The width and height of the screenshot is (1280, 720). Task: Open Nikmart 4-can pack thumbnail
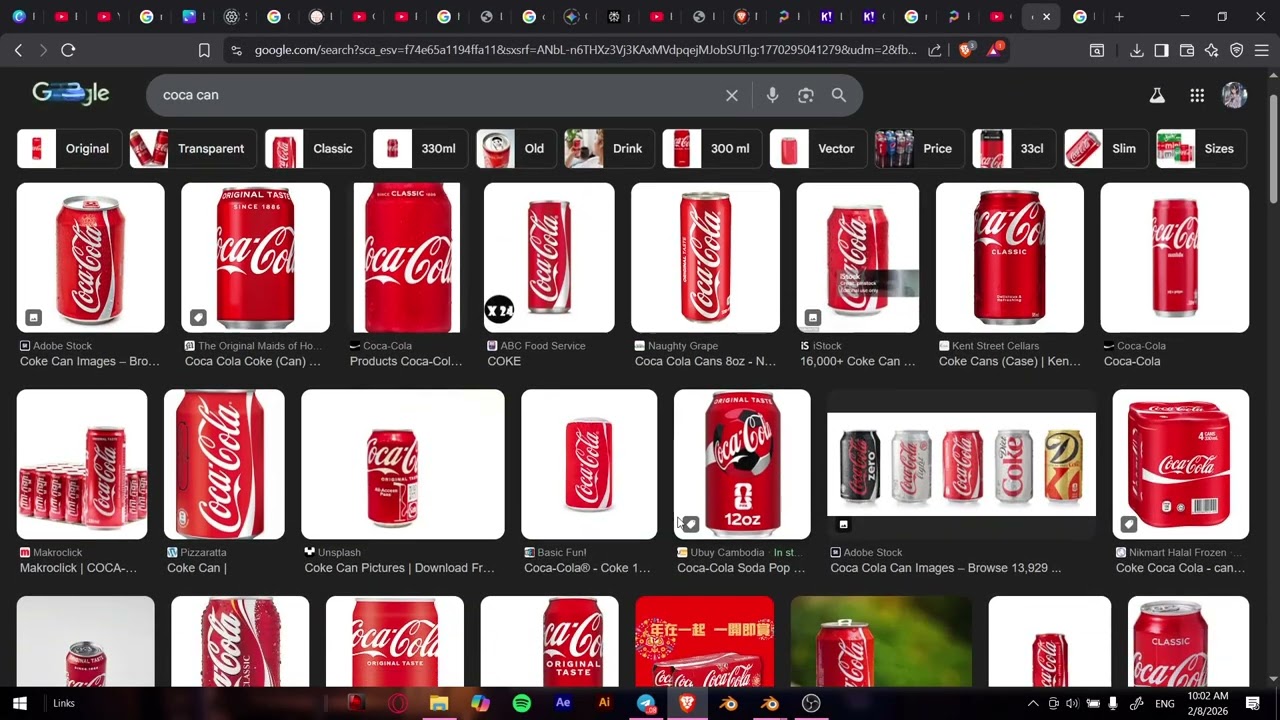pyautogui.click(x=1181, y=464)
